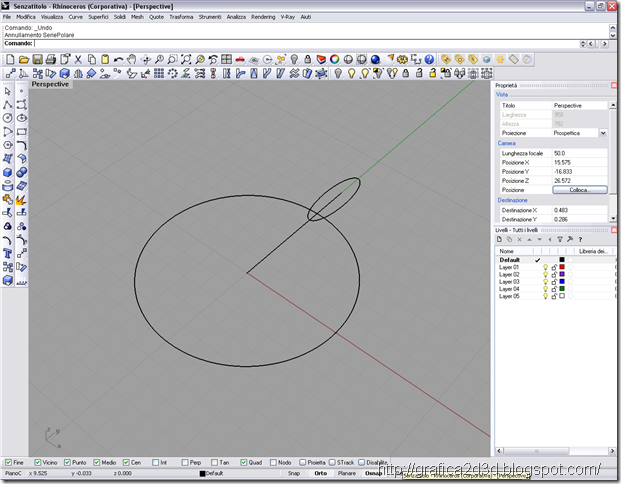Click the red car icon
The width and height of the screenshot is (621, 484).
point(240,59)
